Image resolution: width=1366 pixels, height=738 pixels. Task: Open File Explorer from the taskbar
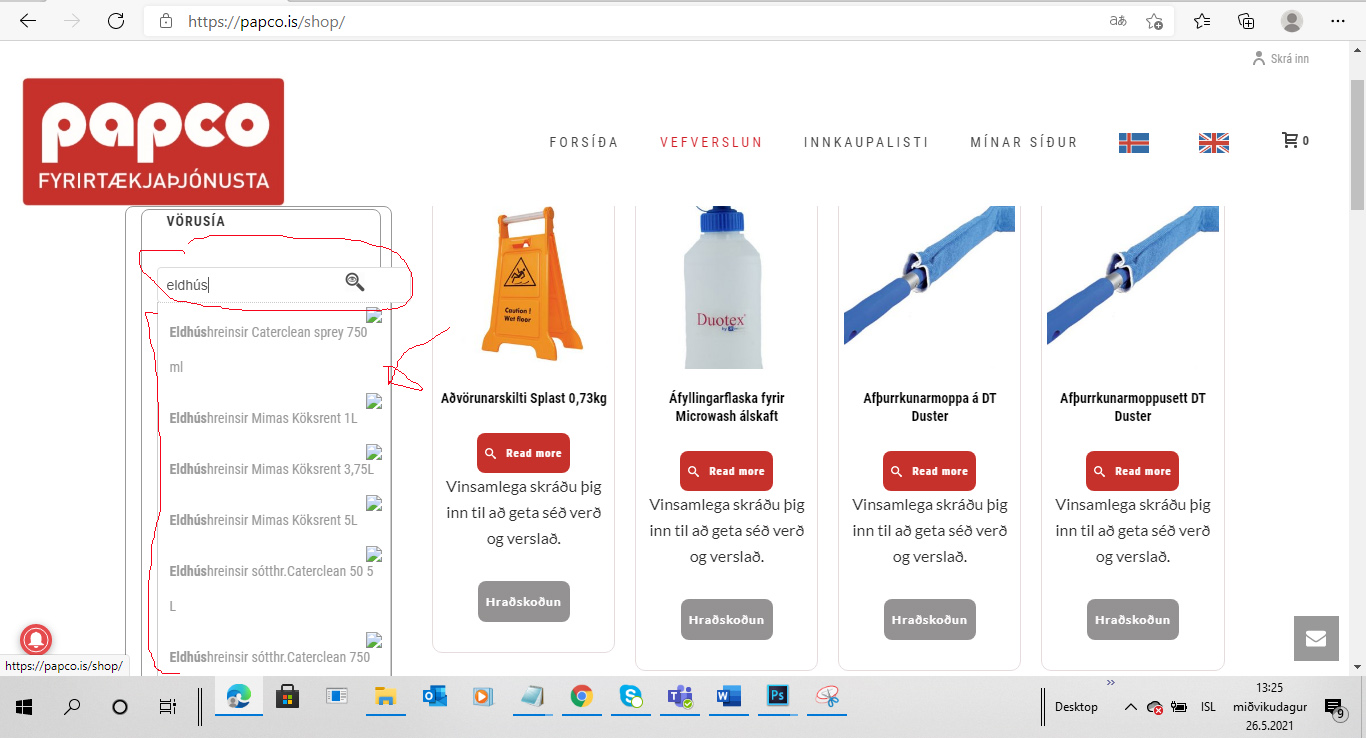tap(386, 697)
